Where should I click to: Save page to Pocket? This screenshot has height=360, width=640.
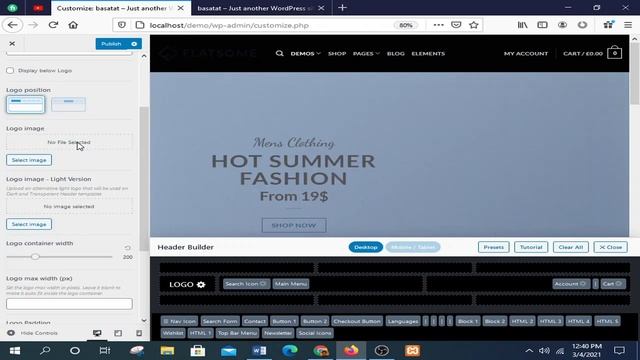pos(456,25)
